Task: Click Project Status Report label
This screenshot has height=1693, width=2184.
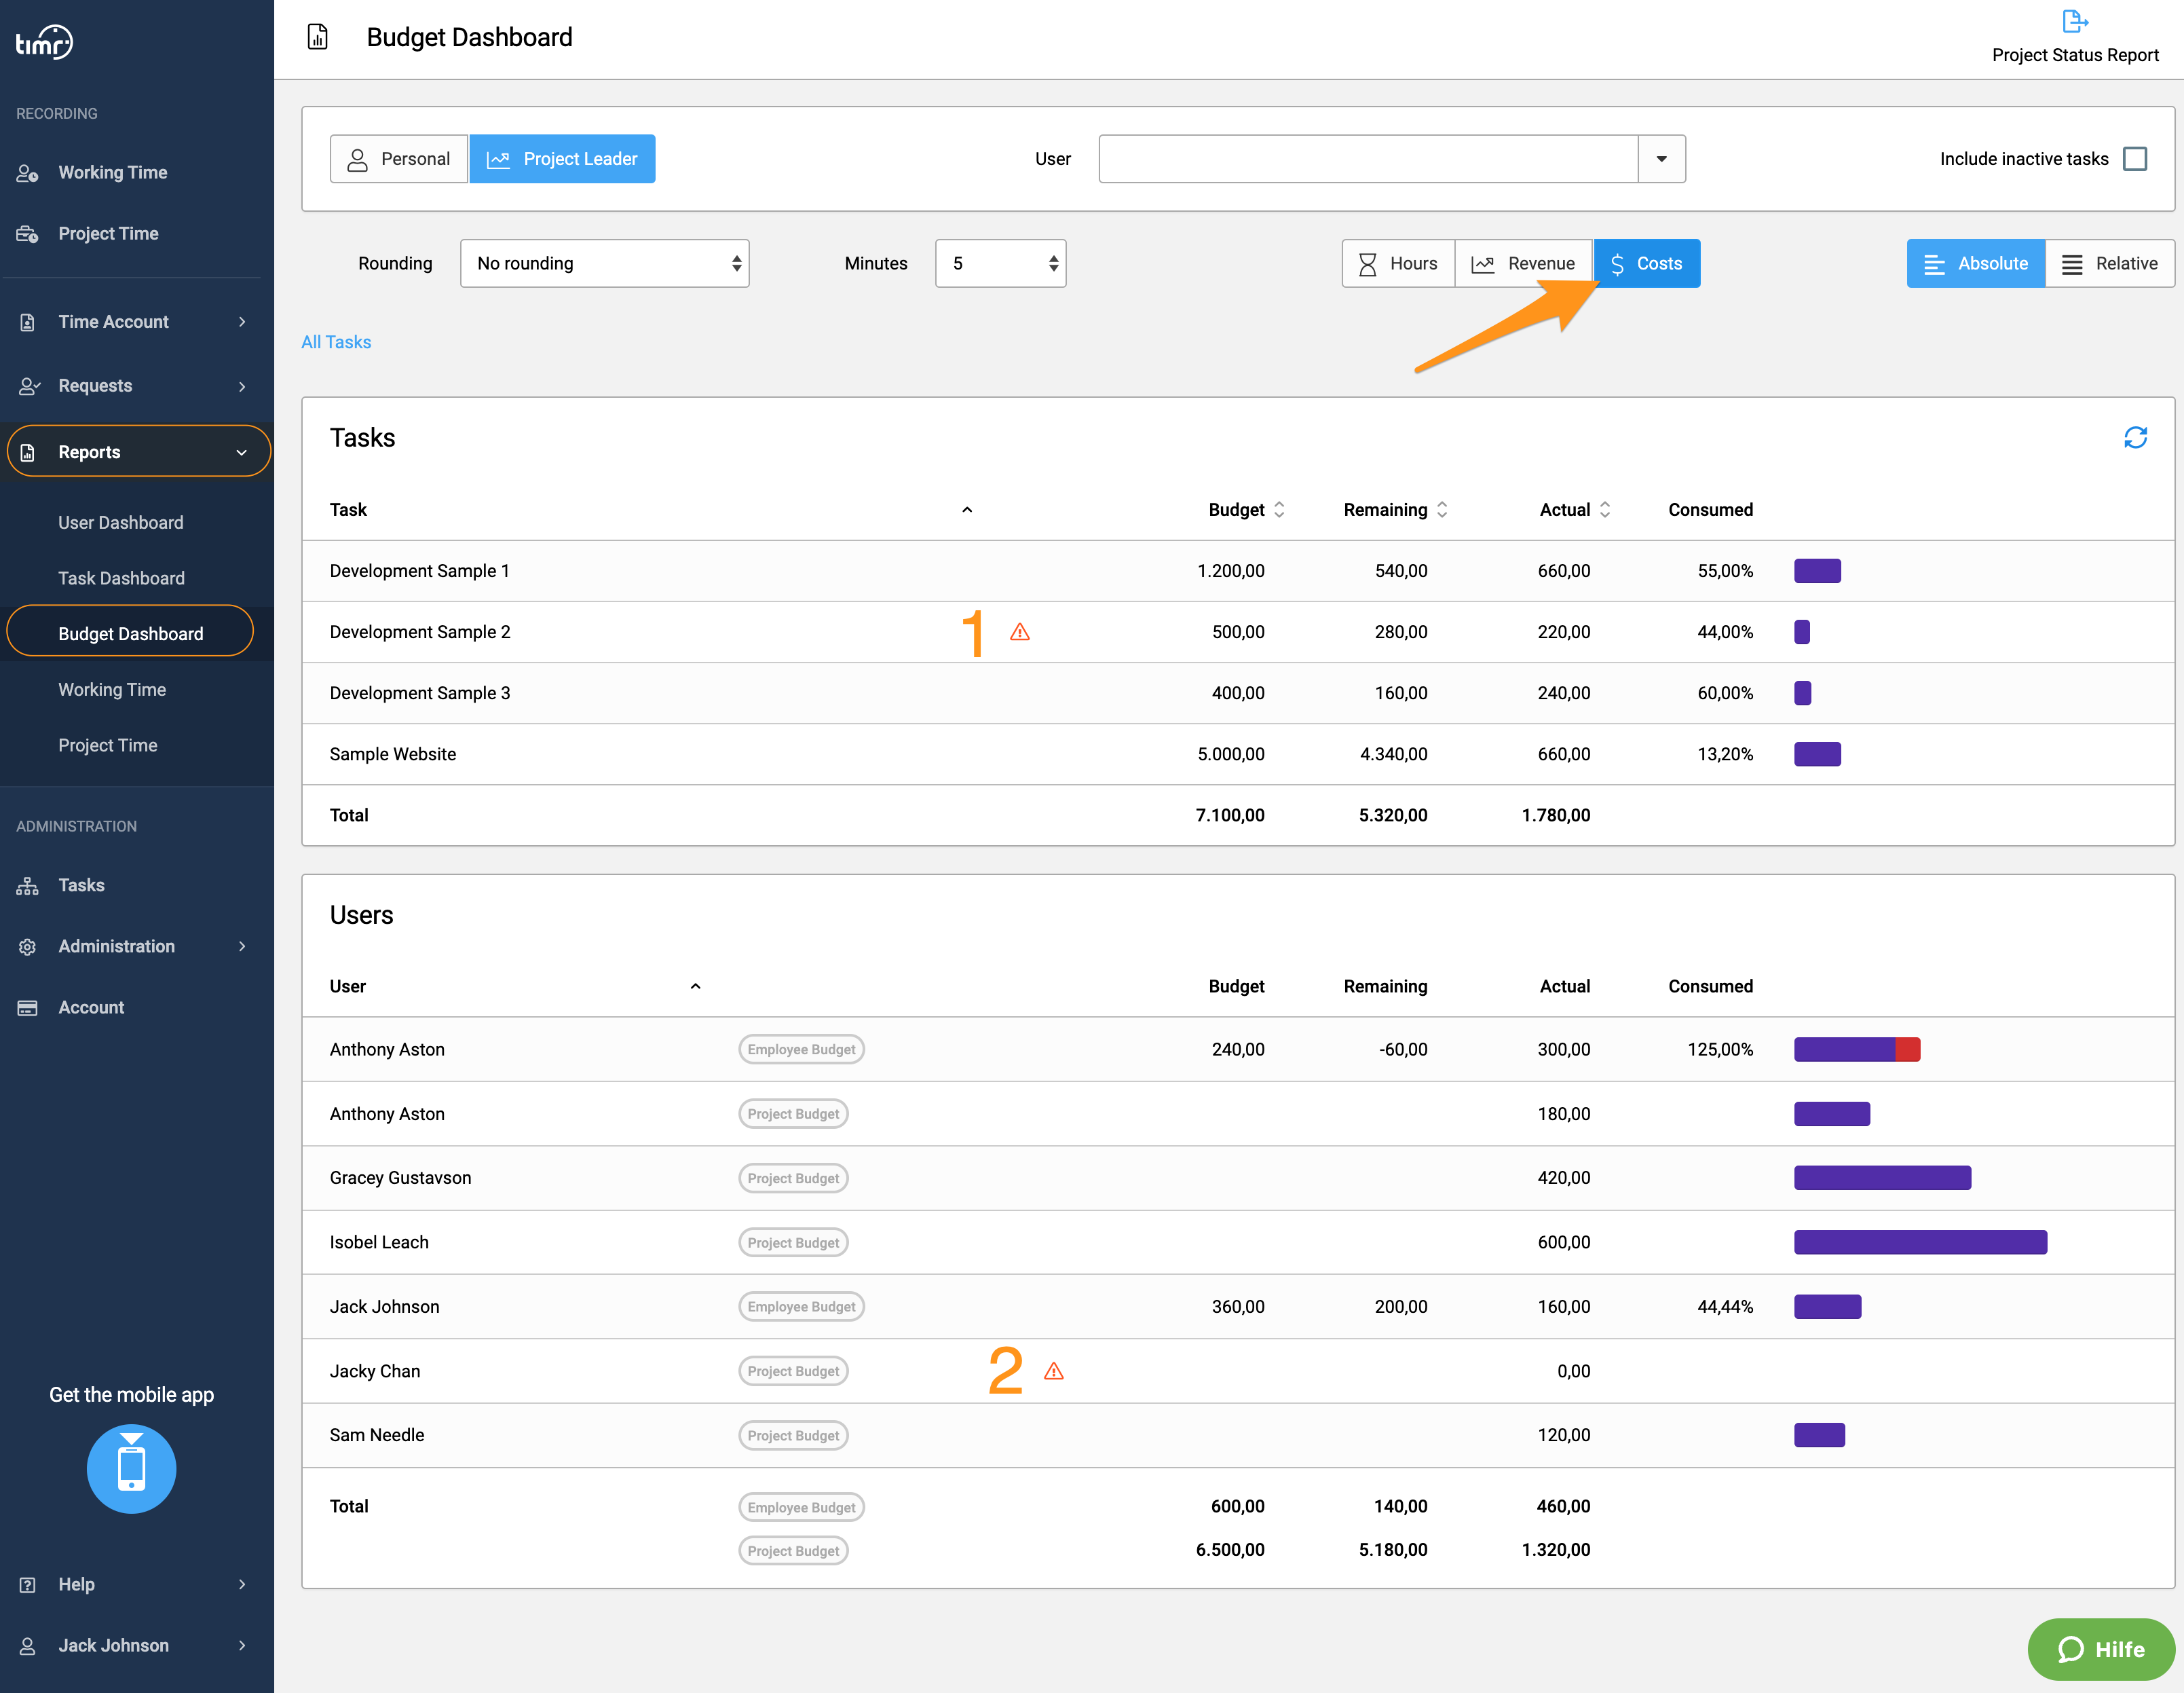Action: click(2075, 55)
